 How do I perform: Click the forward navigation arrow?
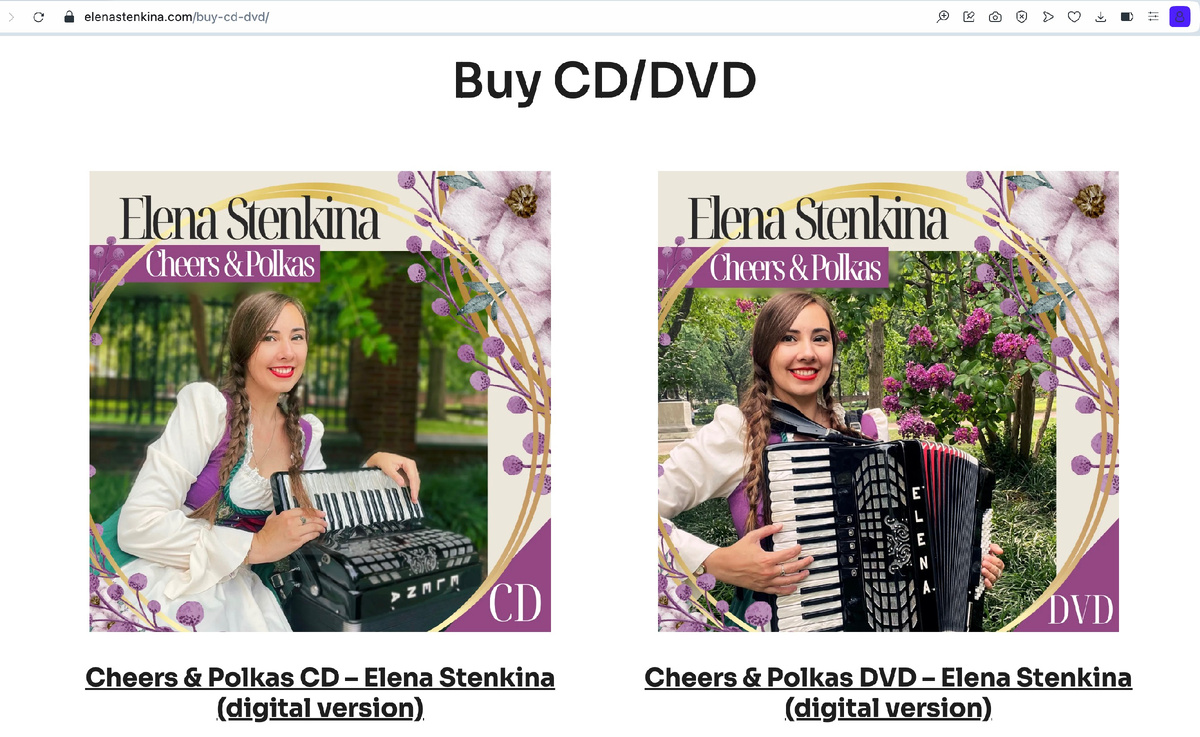tap(11, 17)
